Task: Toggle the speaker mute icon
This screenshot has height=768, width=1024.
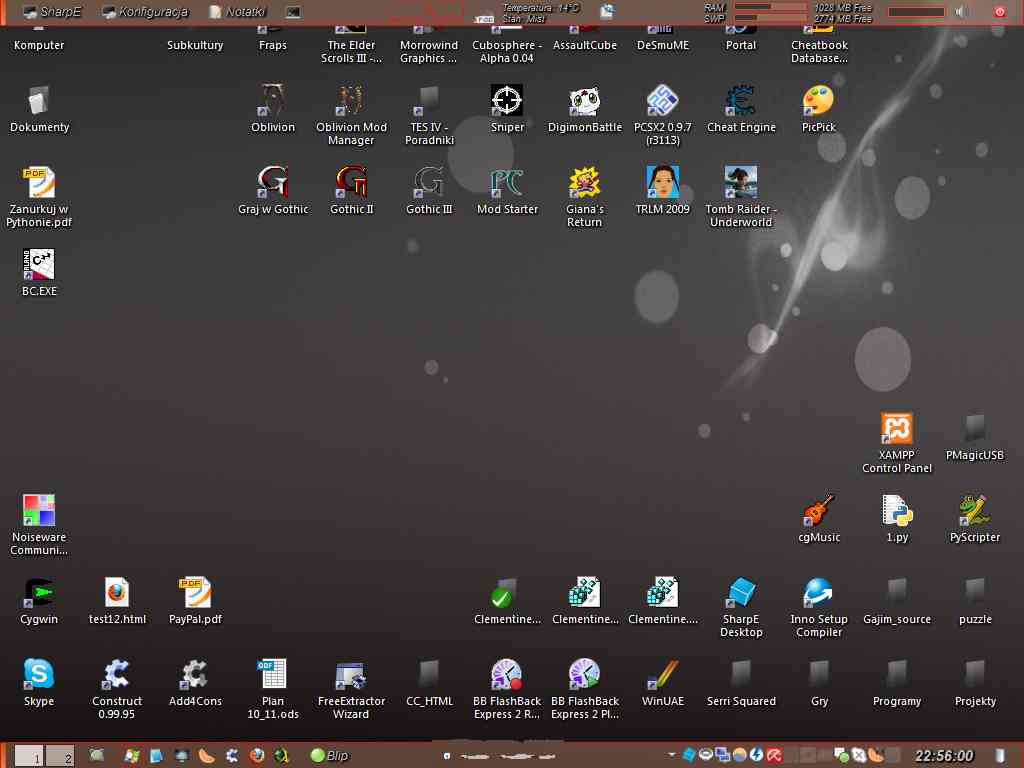Action: (961, 12)
